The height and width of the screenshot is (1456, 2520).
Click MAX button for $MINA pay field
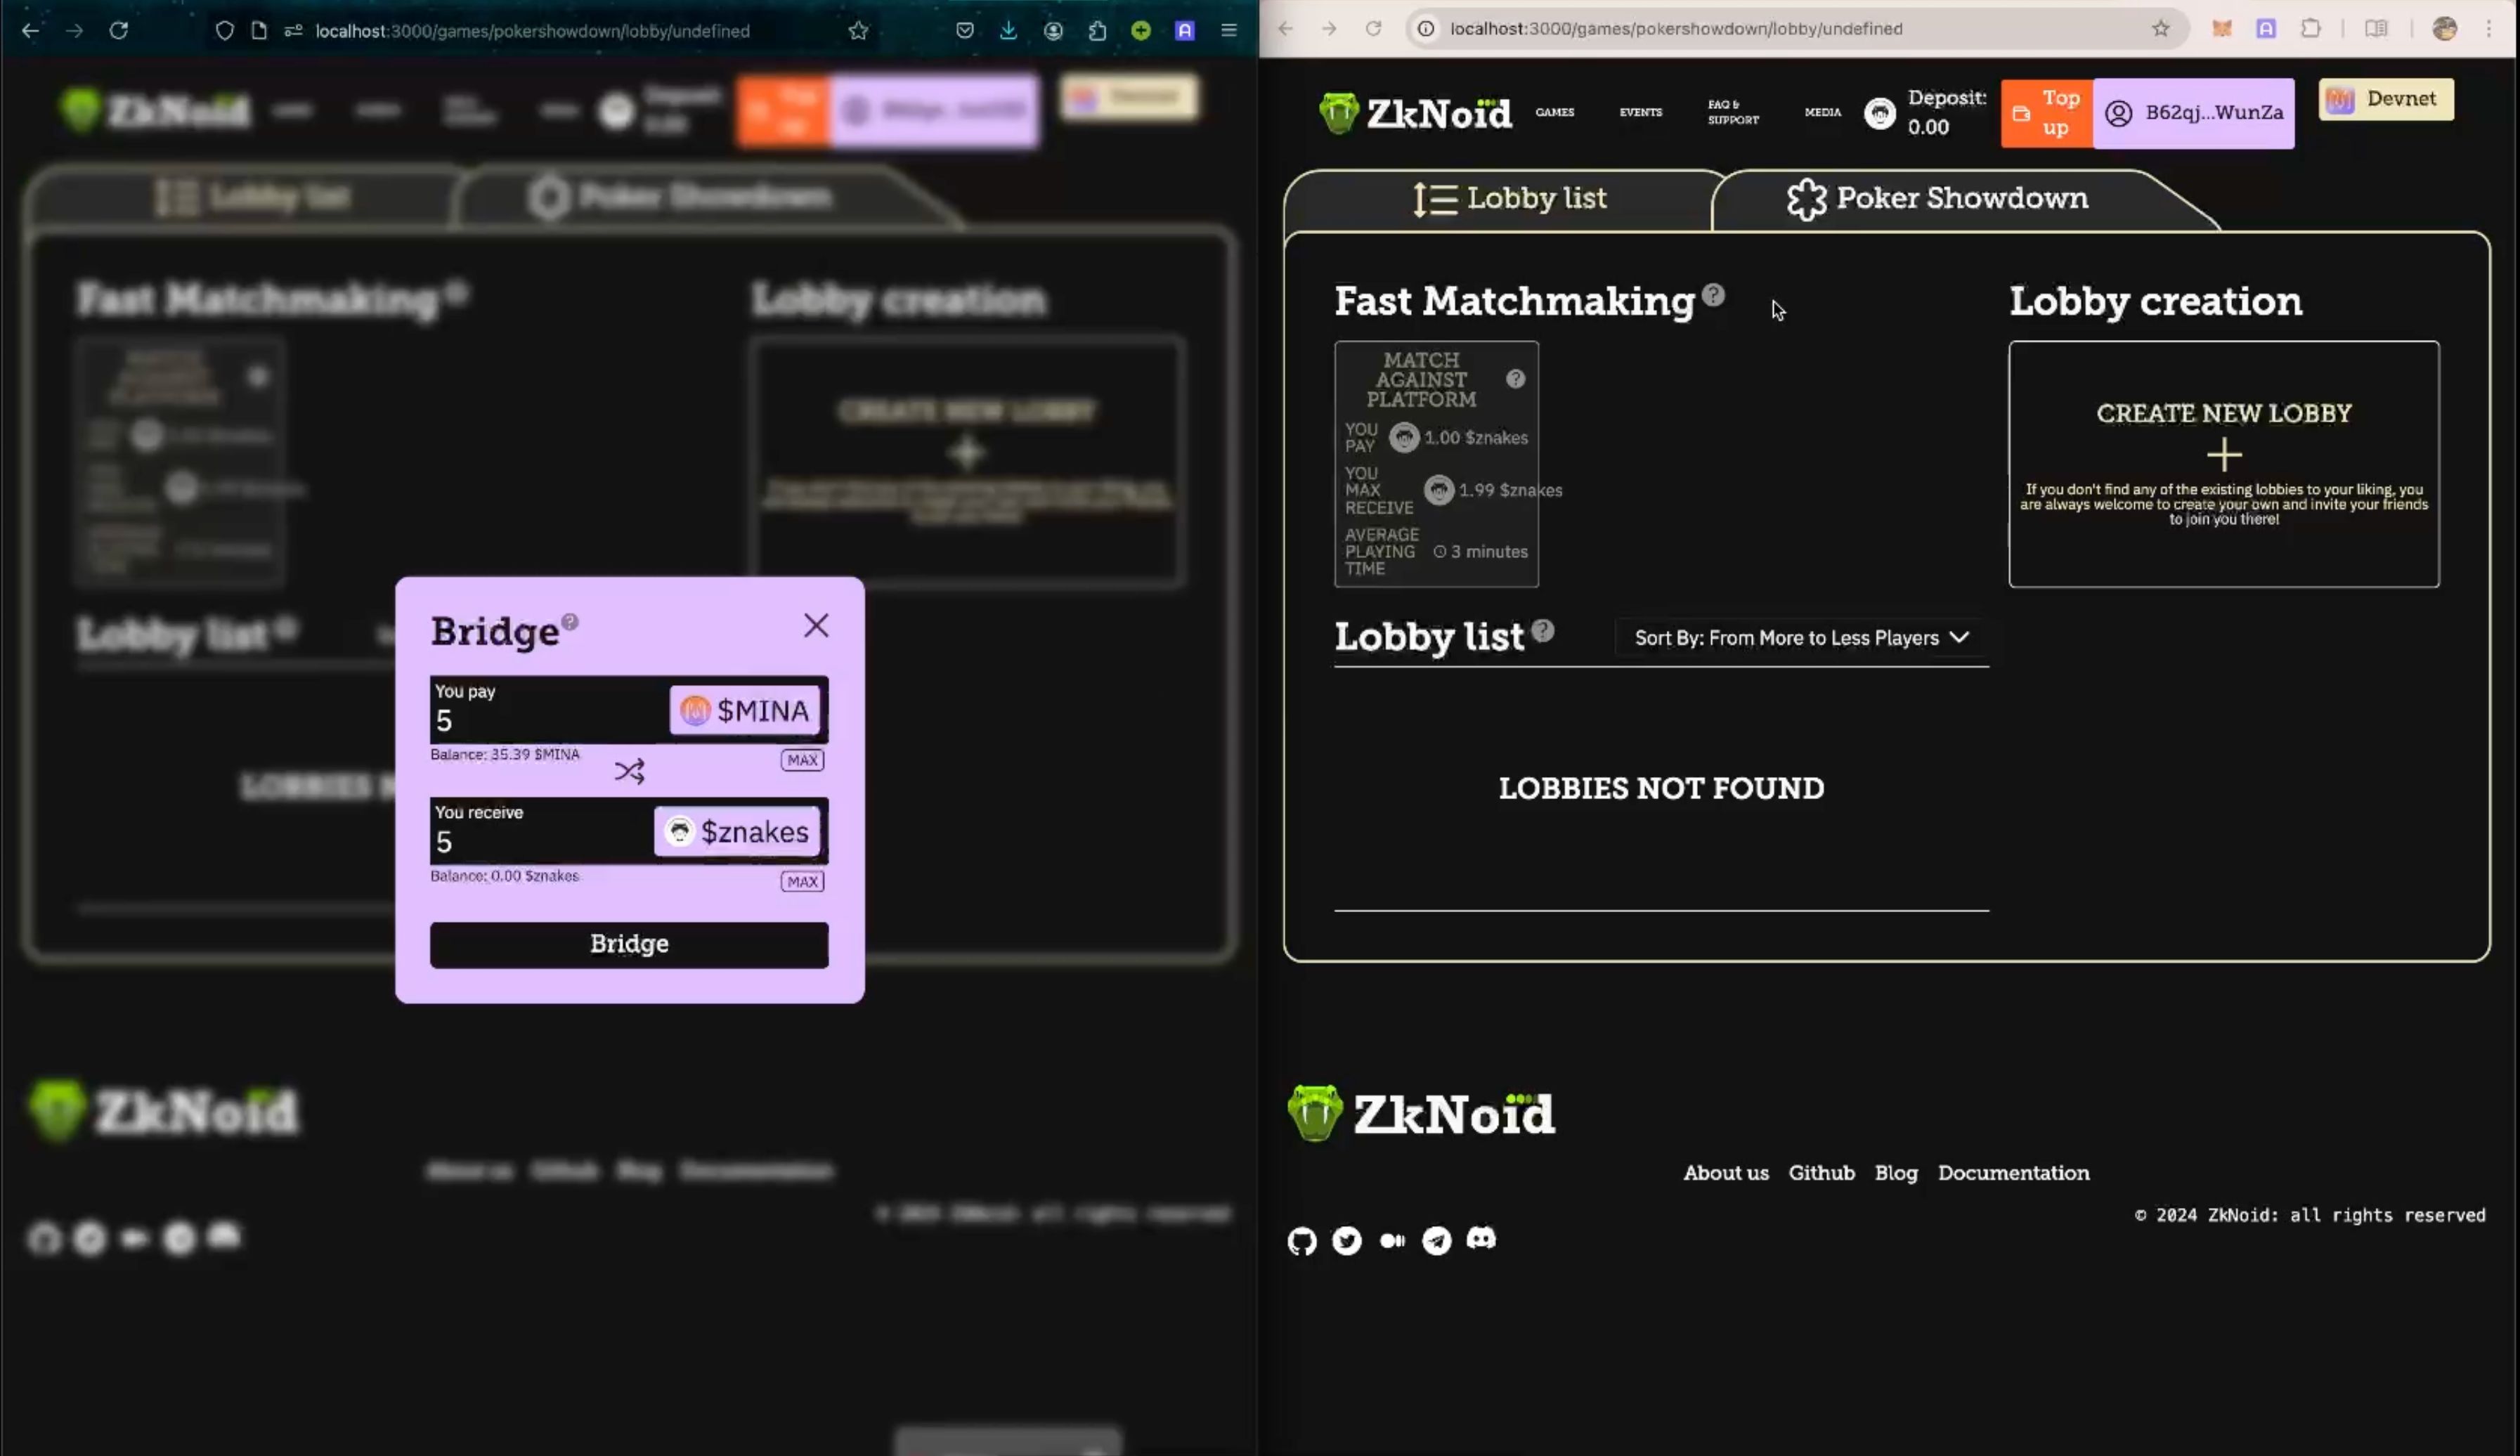point(803,759)
